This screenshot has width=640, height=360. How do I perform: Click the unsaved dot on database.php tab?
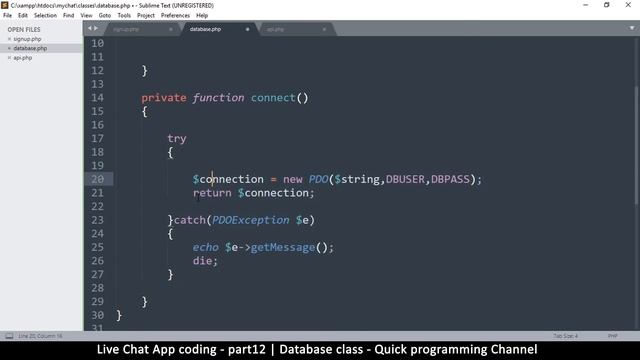click(x=247, y=29)
